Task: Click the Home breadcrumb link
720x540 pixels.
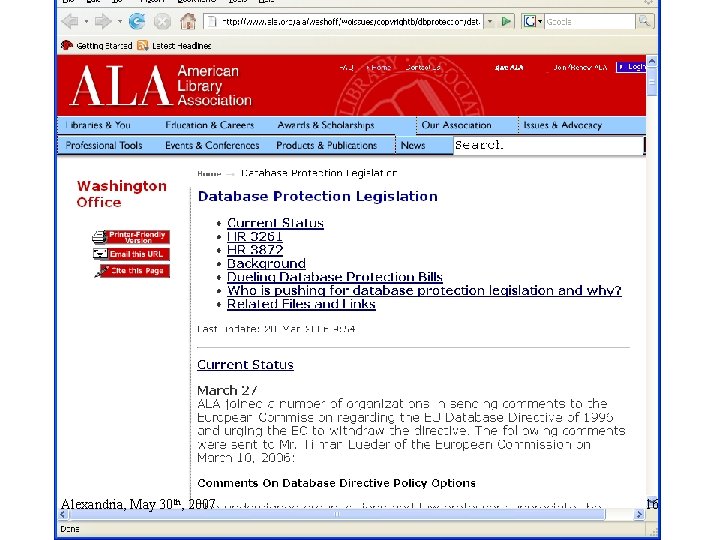Action: [209, 174]
